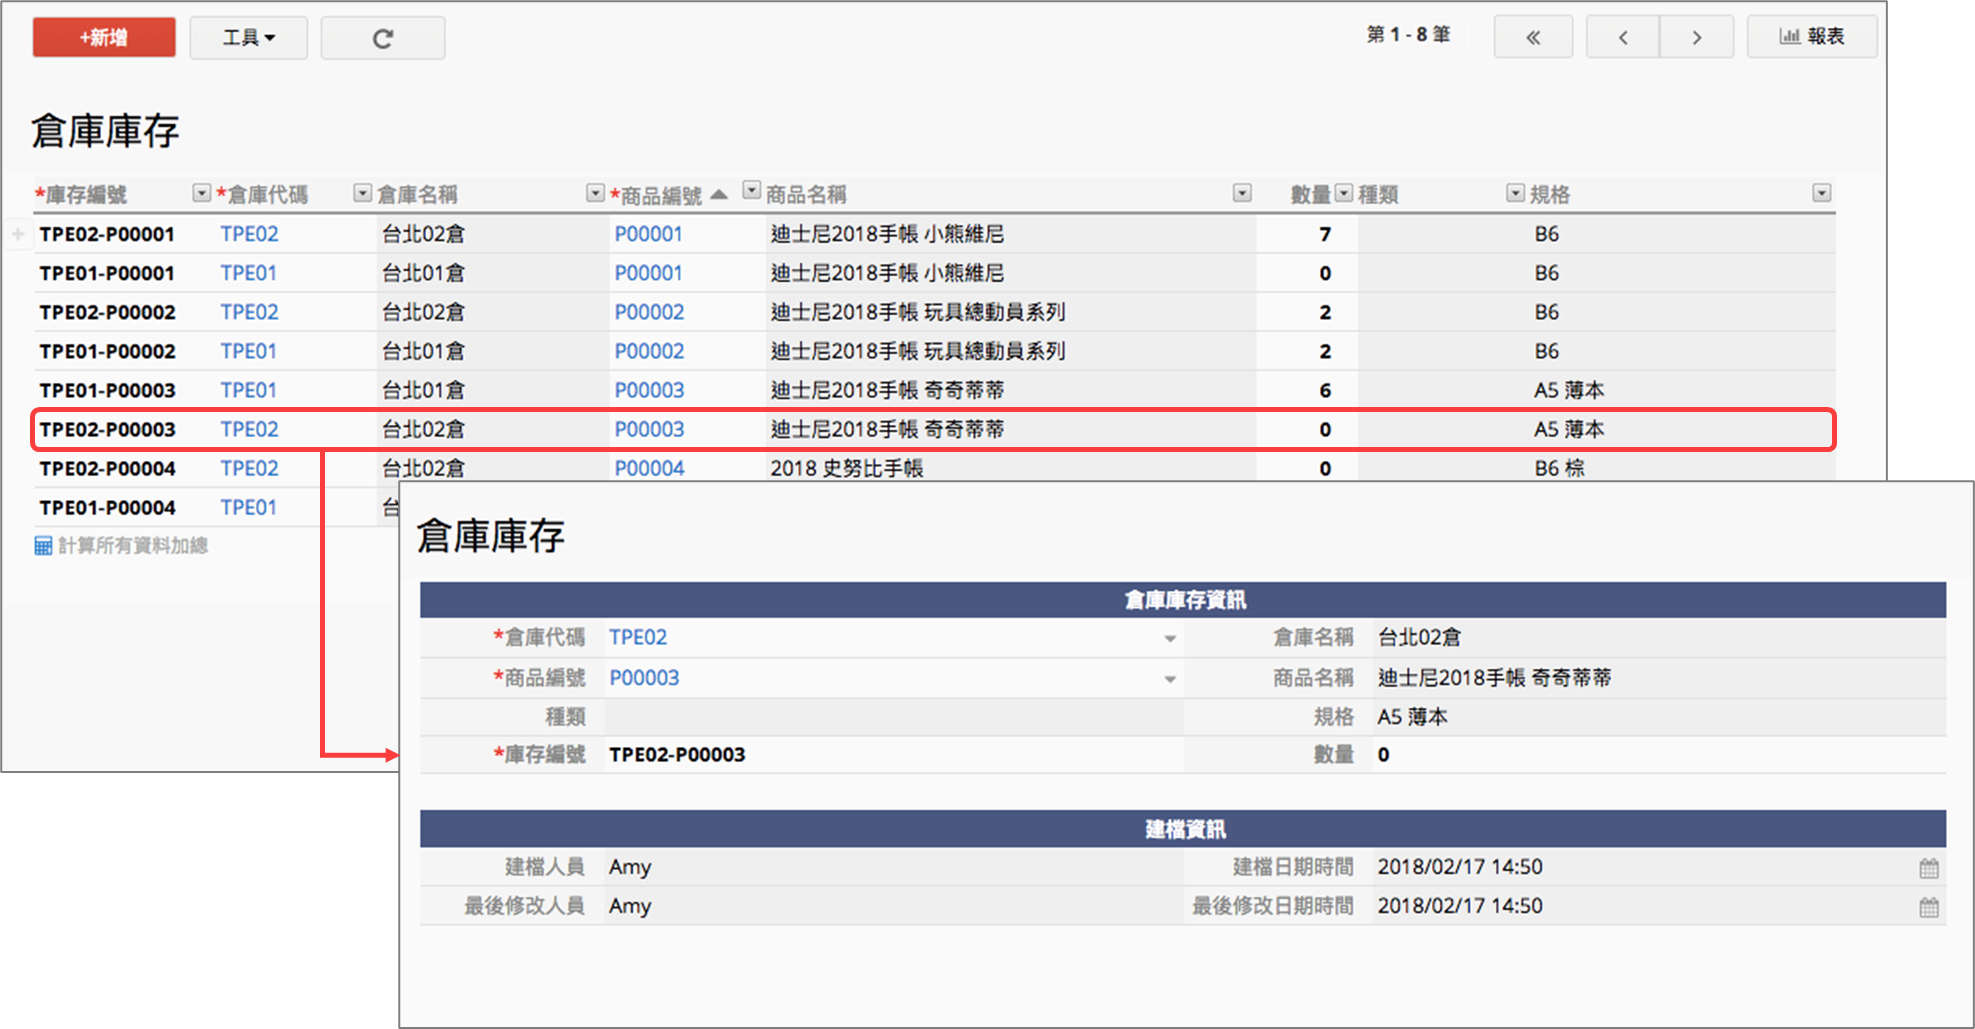Click the refresh icon button

coord(382,38)
